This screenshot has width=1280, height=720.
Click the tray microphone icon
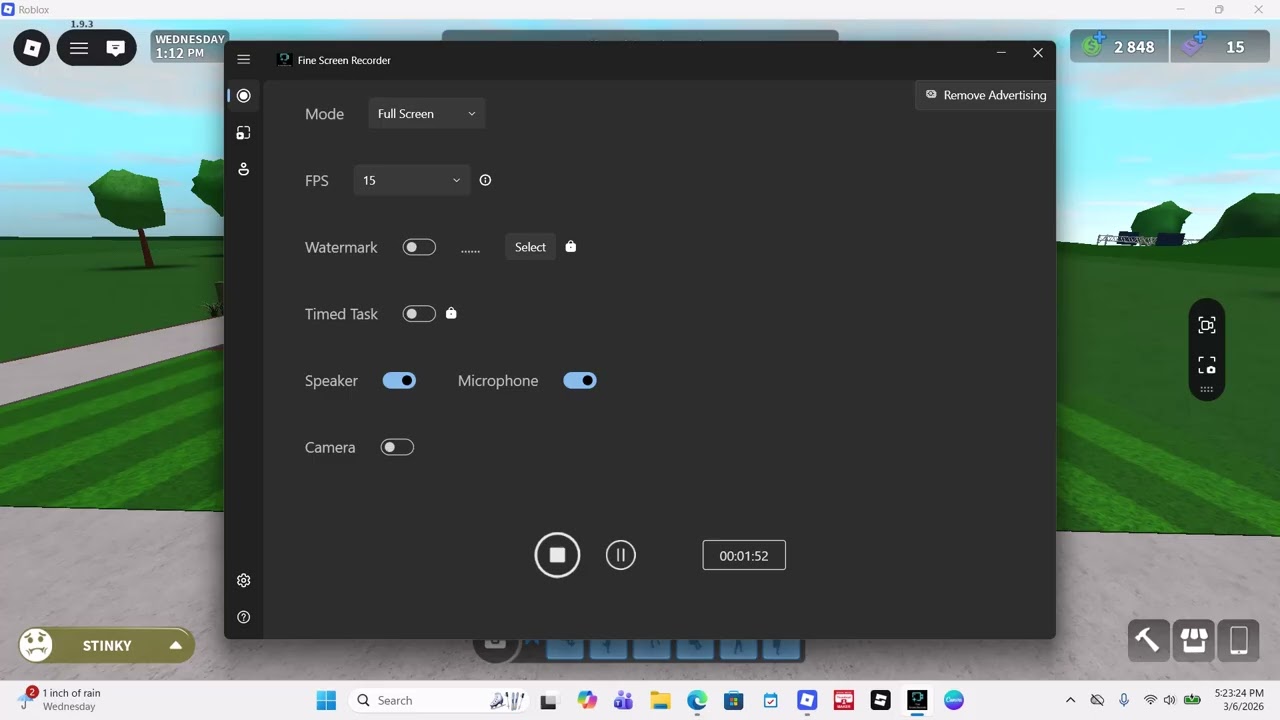[x=1123, y=700]
